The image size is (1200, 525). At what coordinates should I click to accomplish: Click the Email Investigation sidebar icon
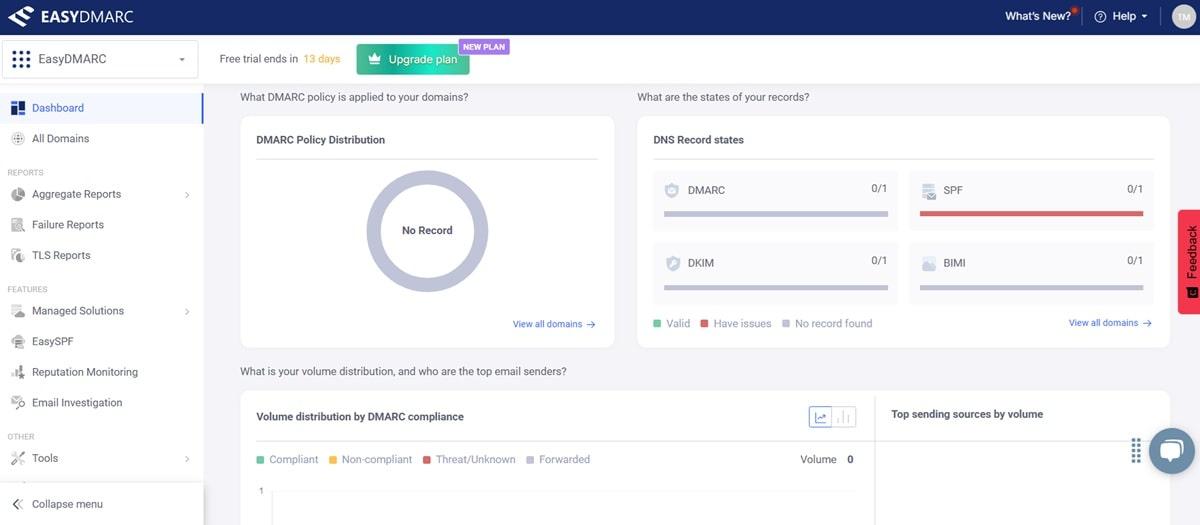click(17, 403)
